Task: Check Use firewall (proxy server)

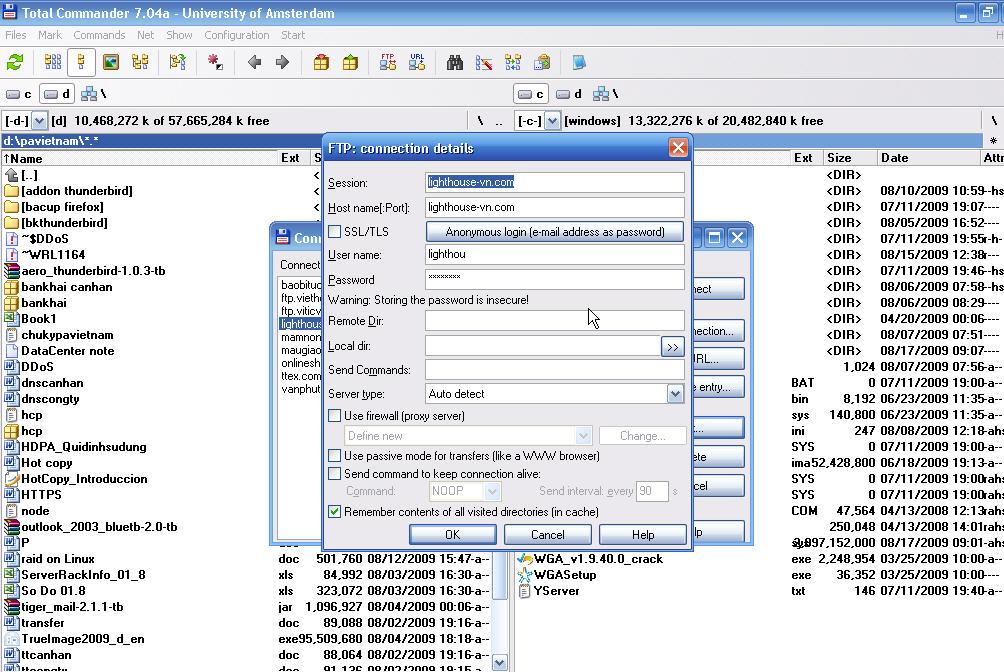Action: pos(334,416)
